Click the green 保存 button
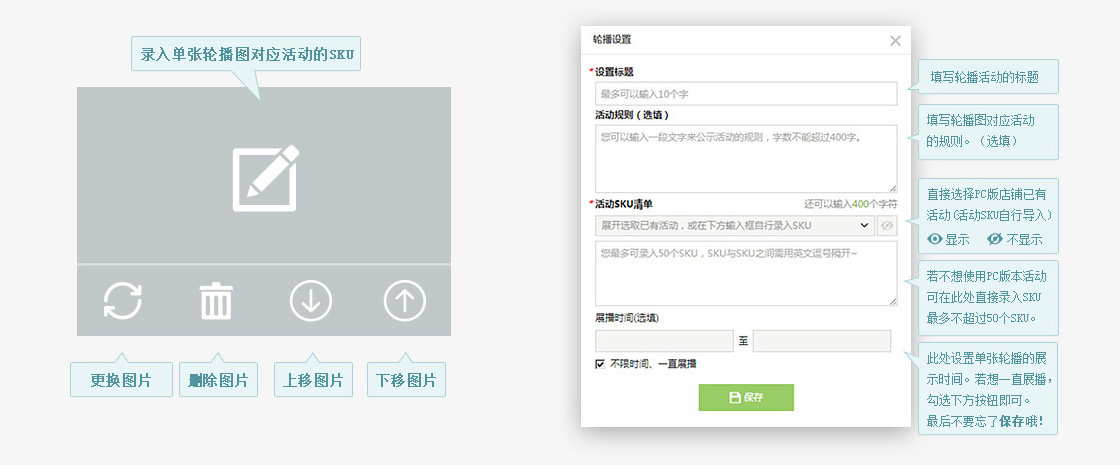Screen dimensions: 1120x465 point(746,397)
